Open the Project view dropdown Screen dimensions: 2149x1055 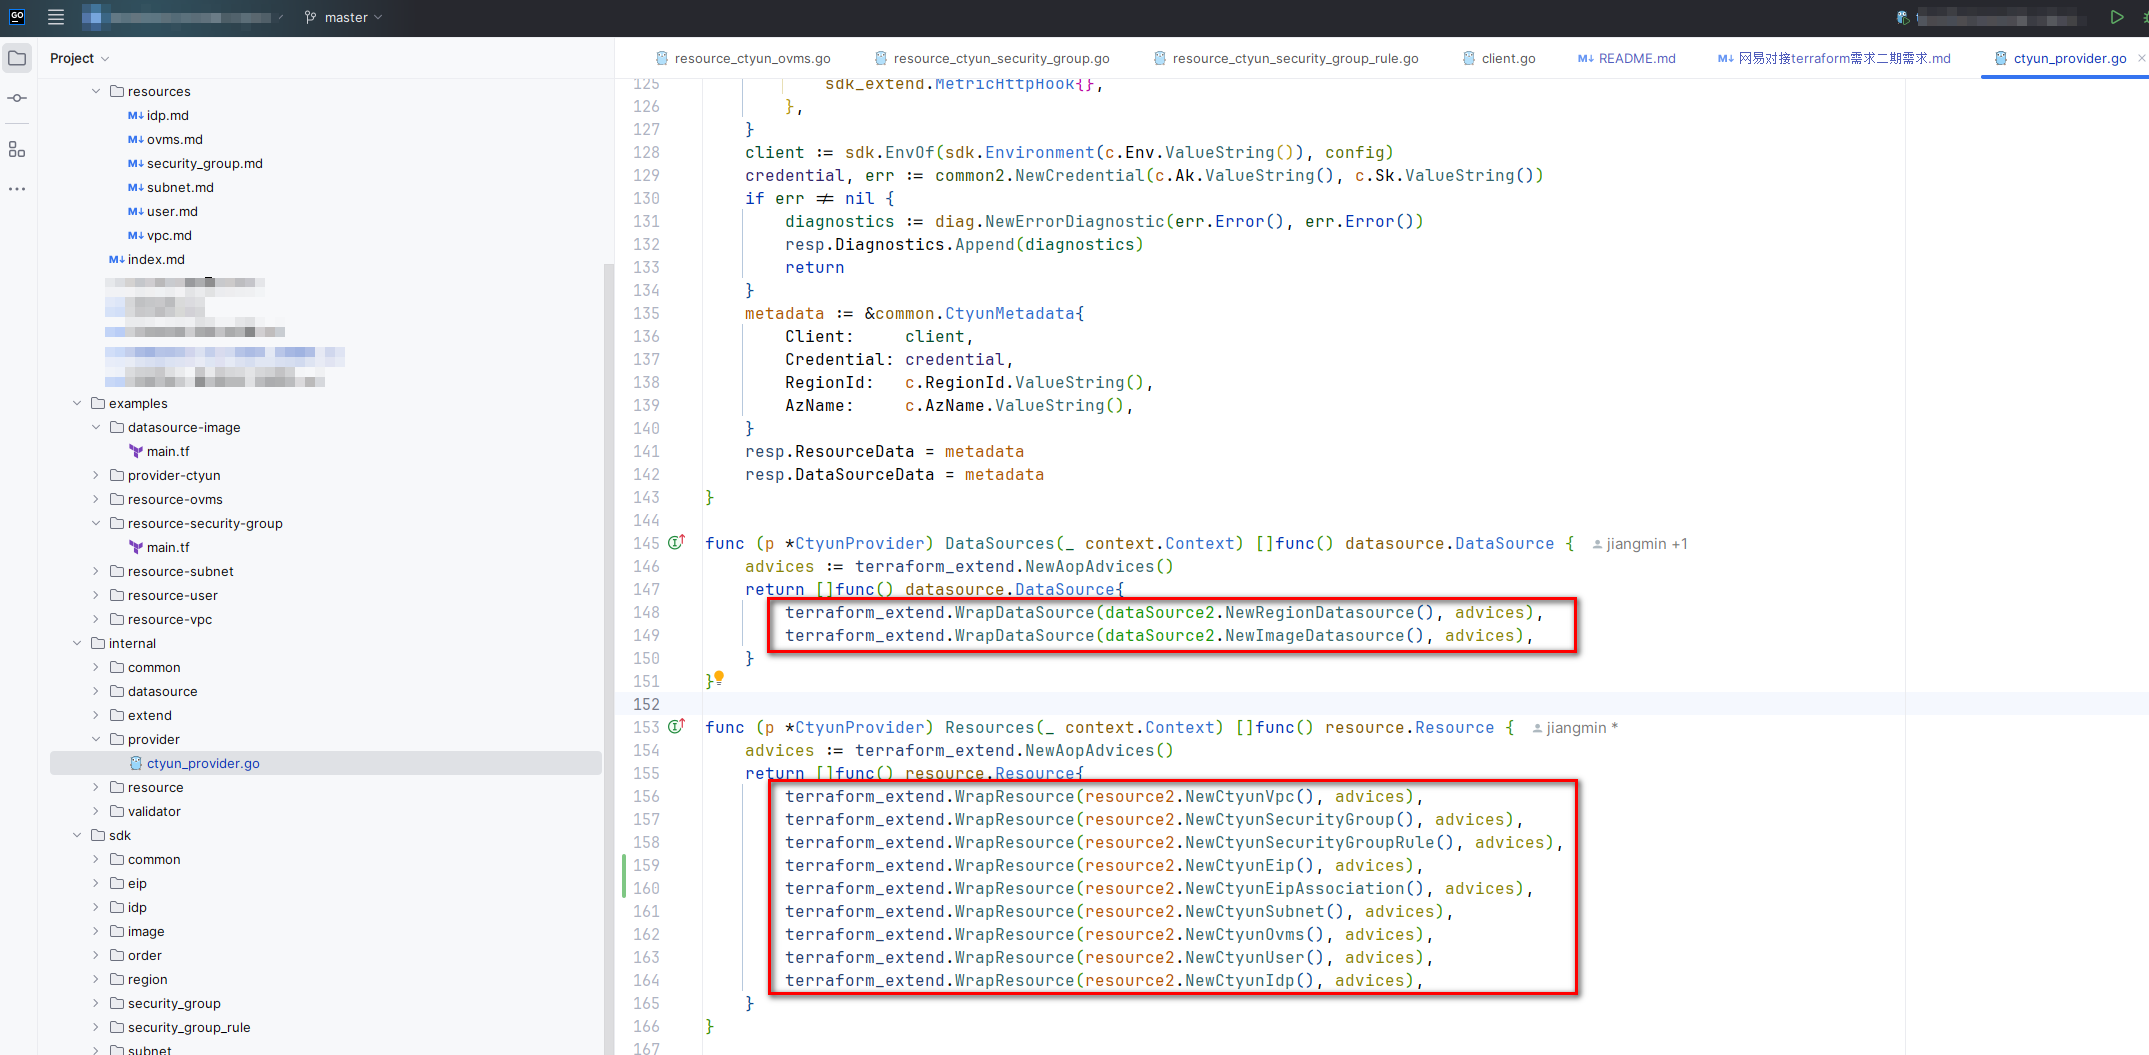79,58
